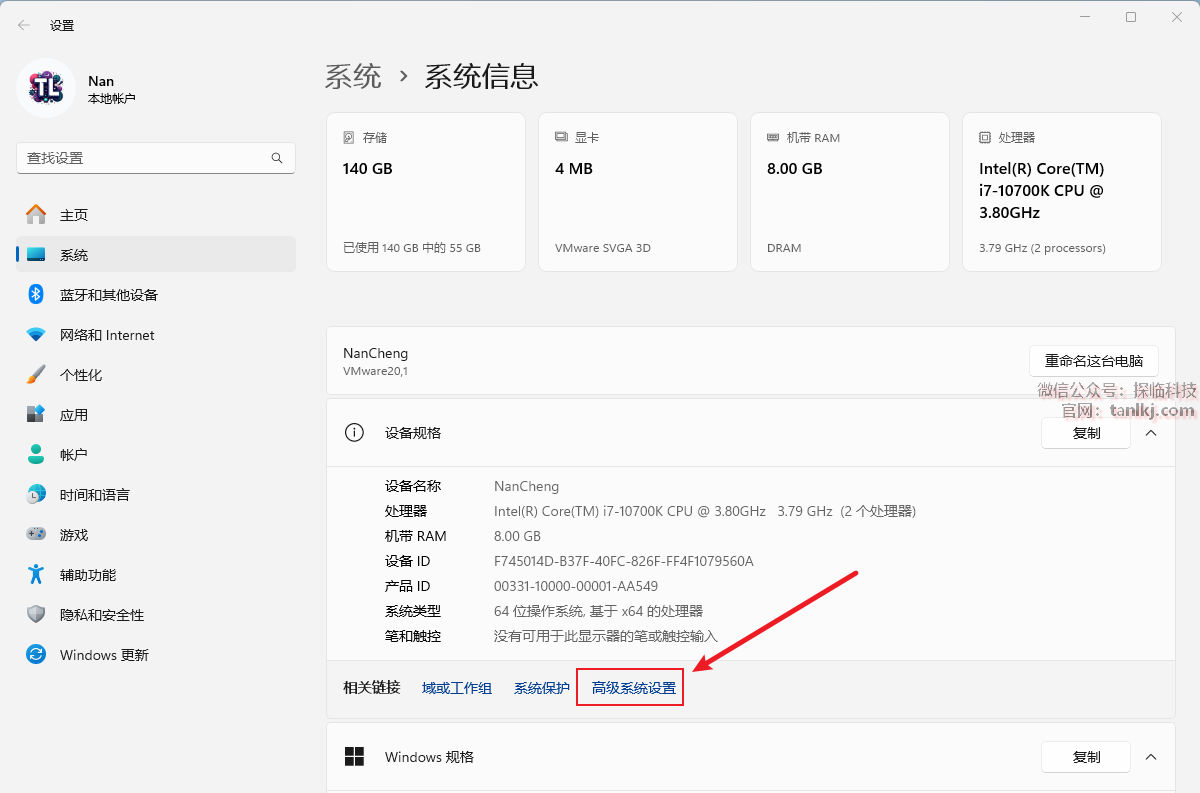Open the 高级系统设置 link
The image size is (1200, 793).
[x=633, y=688]
